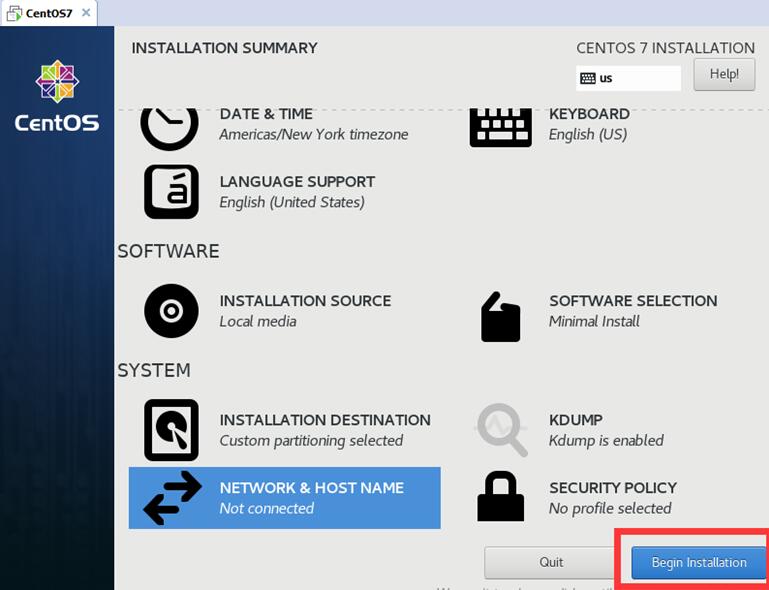769x590 pixels.
Task: Switch to the CentOS7 tab
Action: [49, 13]
